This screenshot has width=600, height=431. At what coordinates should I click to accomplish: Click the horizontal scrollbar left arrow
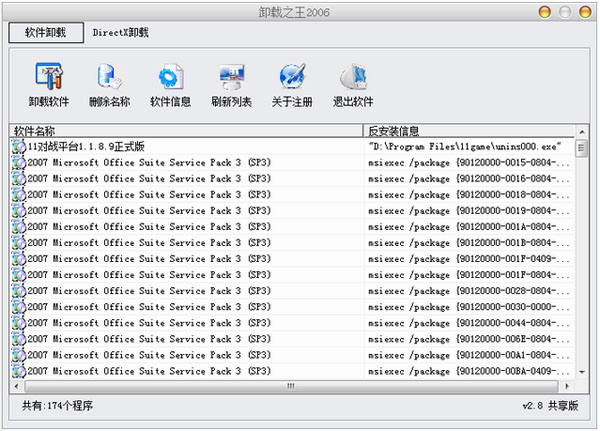click(x=18, y=385)
